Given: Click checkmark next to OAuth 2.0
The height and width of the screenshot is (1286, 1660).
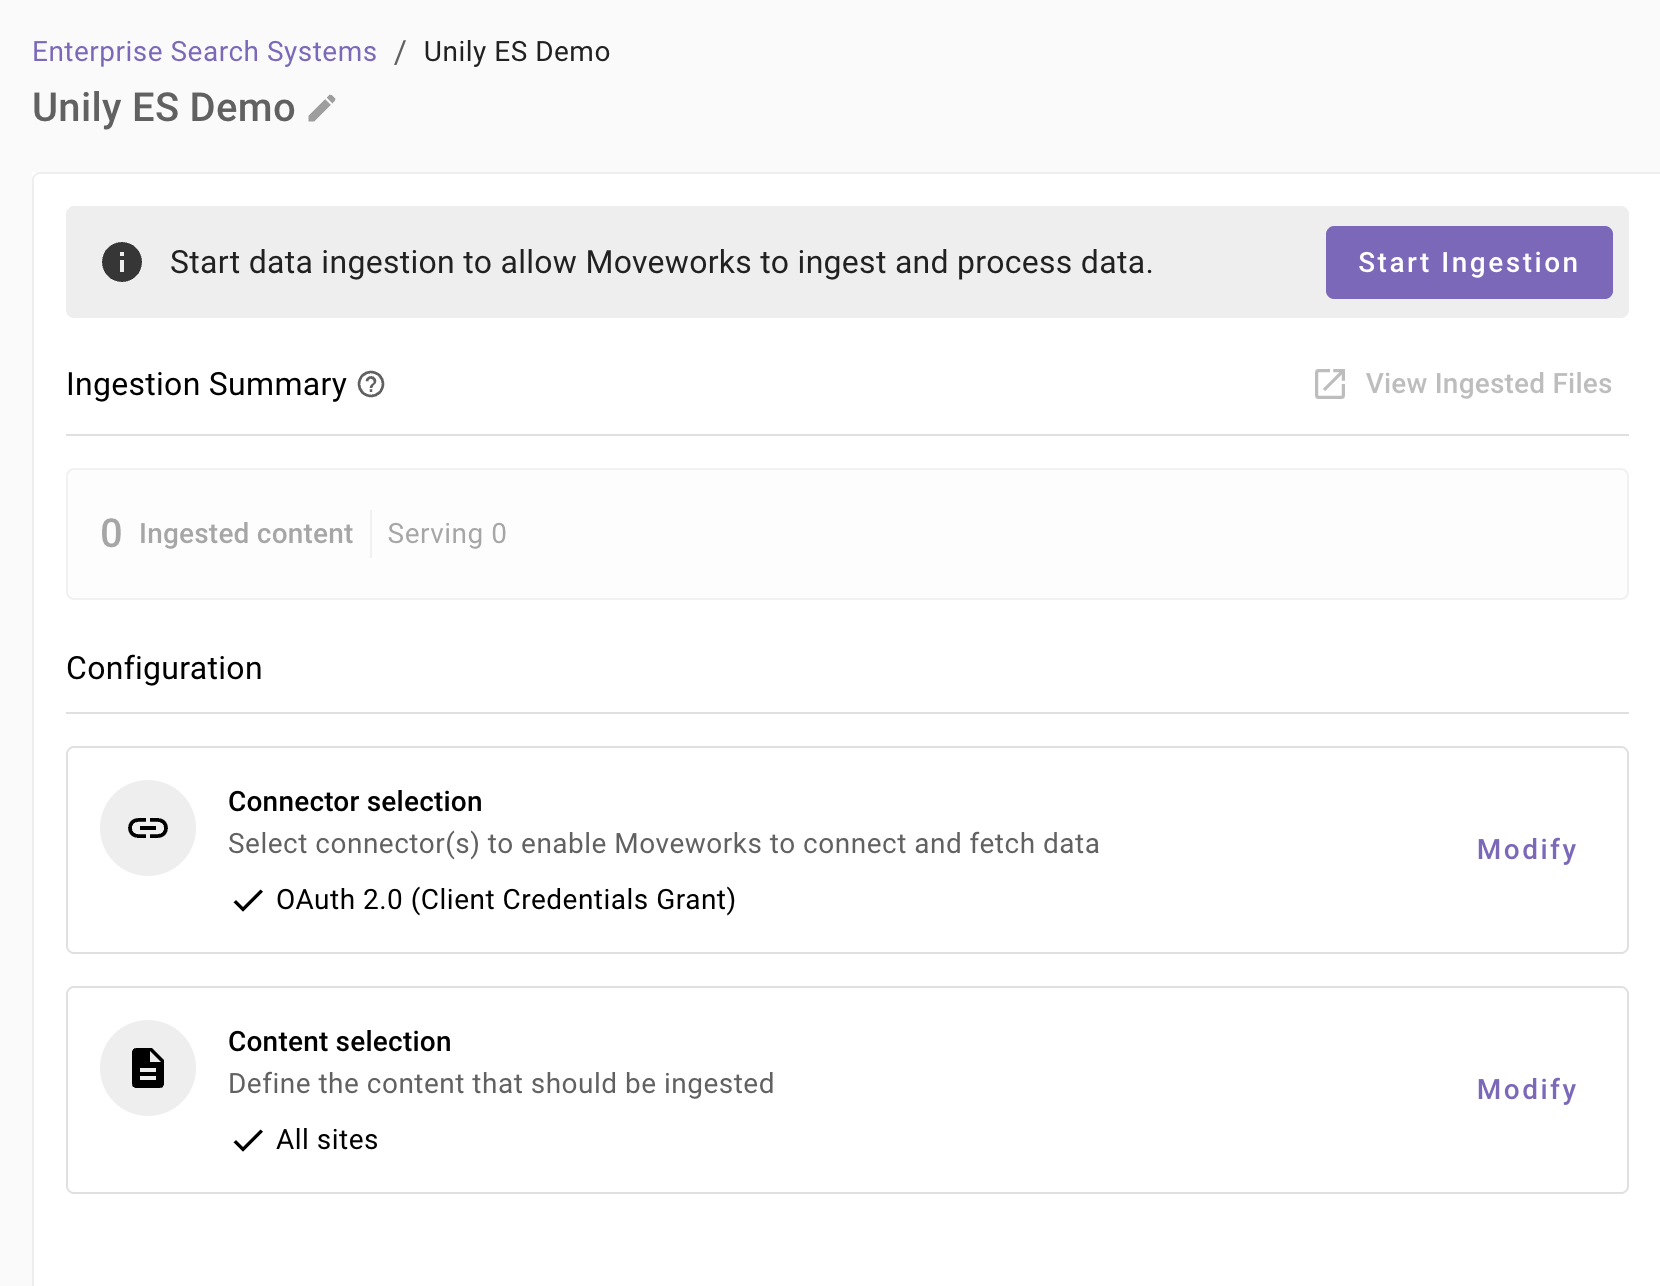Looking at the screenshot, I should [247, 901].
